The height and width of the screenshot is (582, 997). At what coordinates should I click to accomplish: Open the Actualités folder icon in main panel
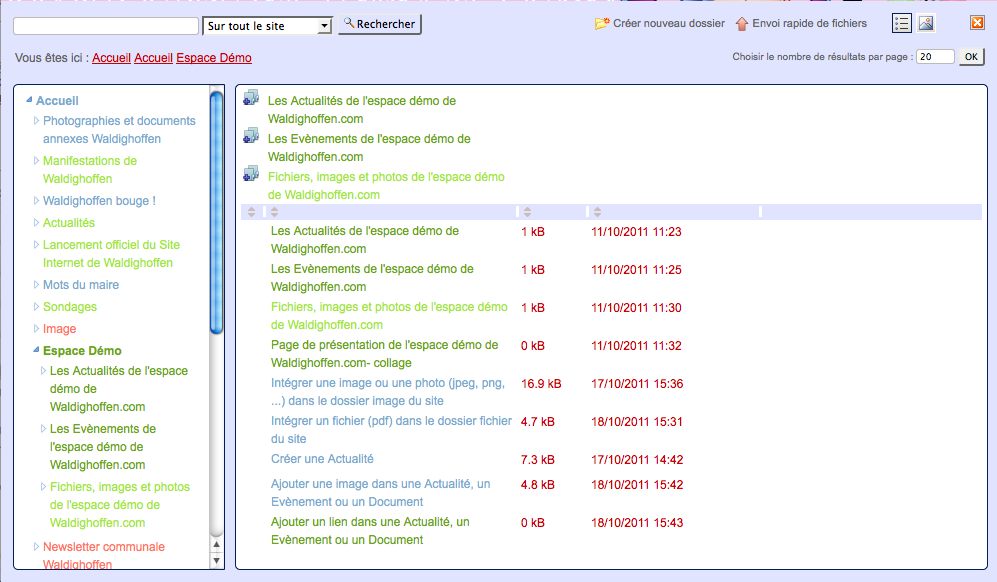pos(251,98)
